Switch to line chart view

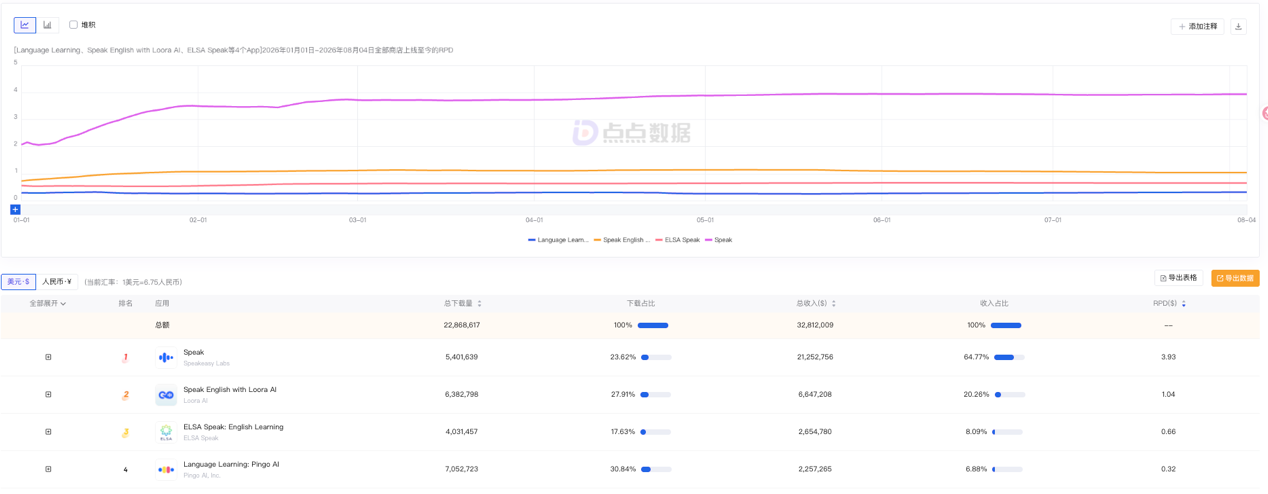pos(25,25)
